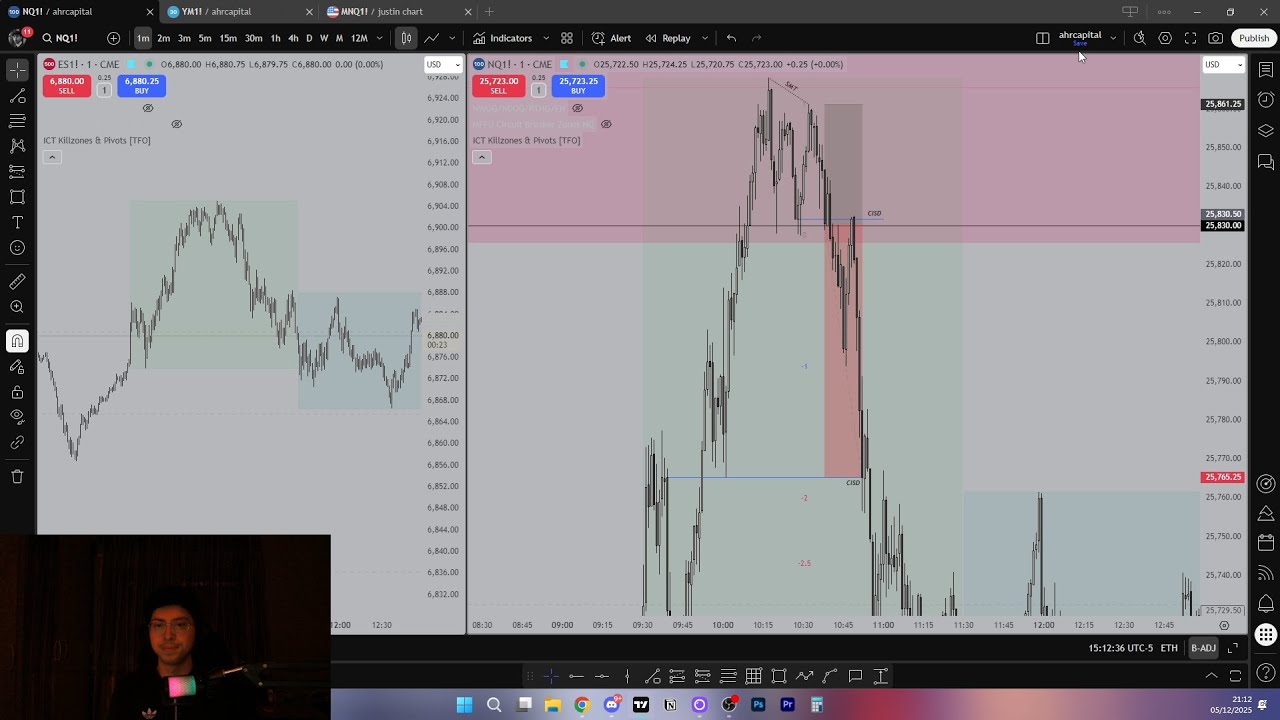Open the patterns drawing tool group
1280x720 pixels.
[x=17, y=146]
